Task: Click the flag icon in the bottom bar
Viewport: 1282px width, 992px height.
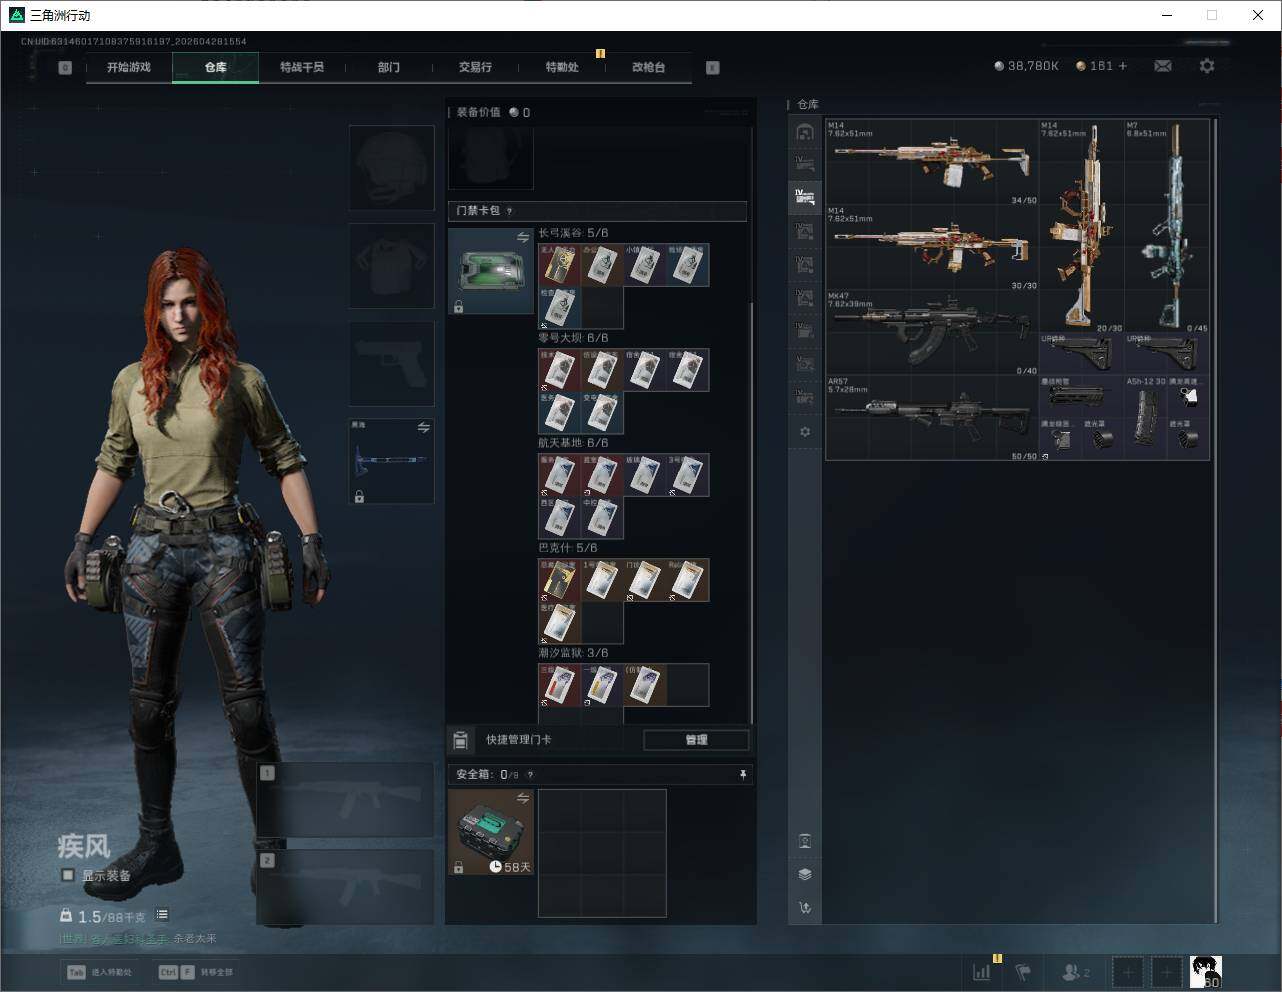Action: pyautogui.click(x=1023, y=972)
